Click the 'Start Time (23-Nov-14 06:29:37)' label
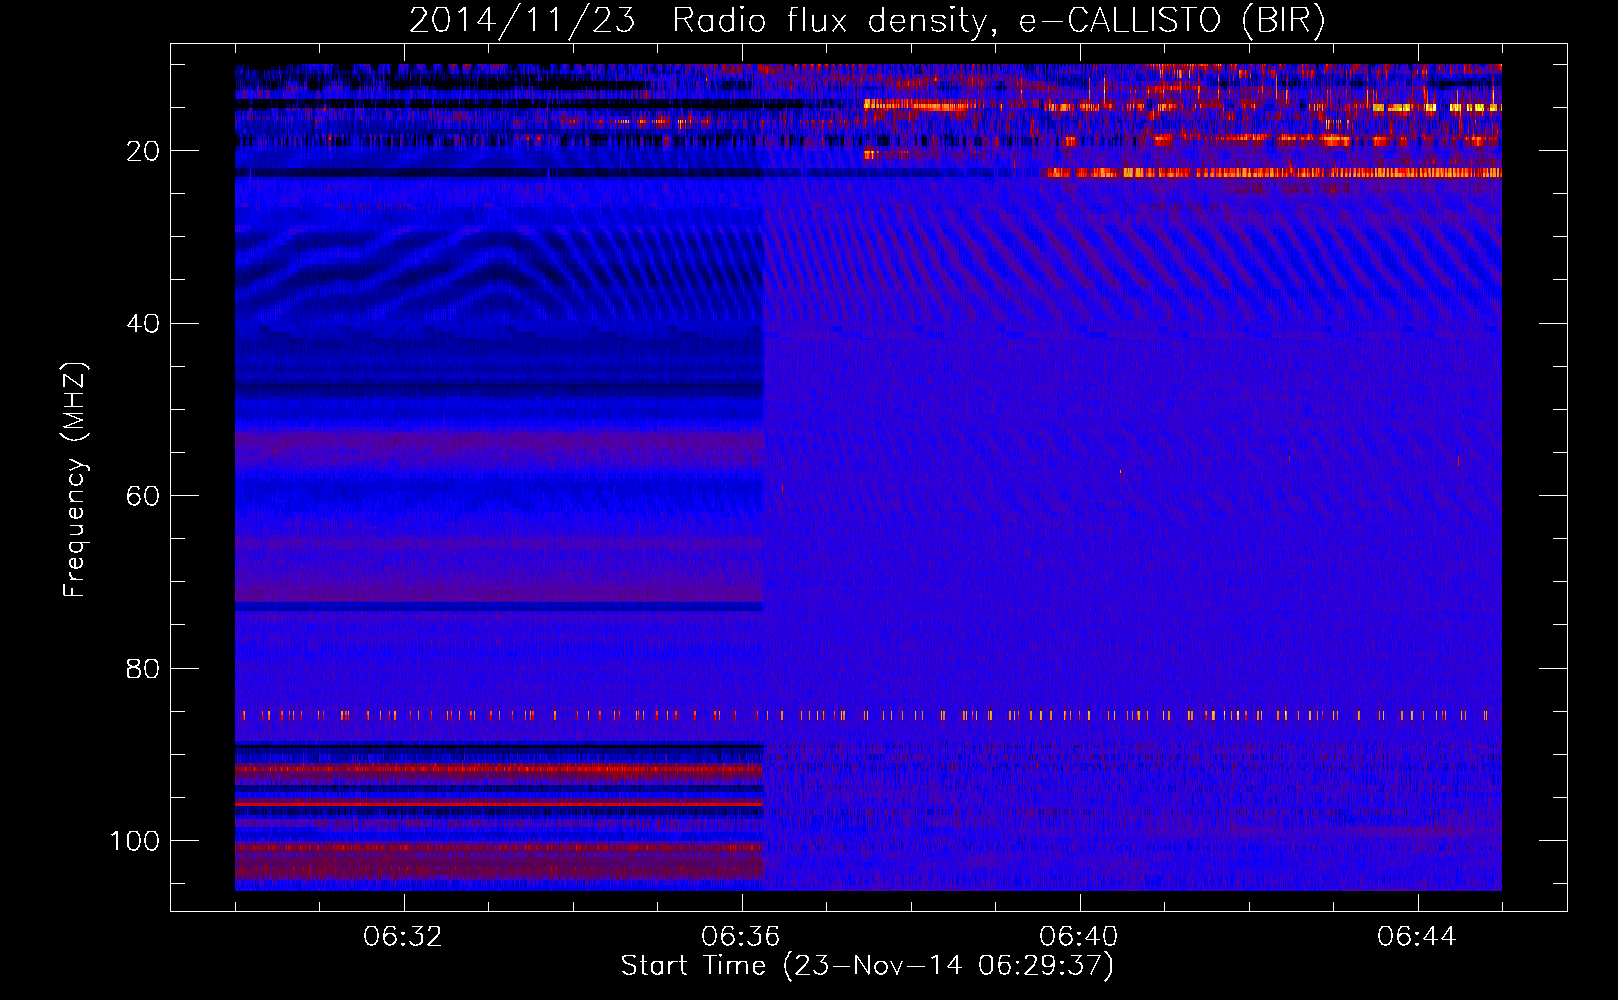 pos(867,966)
